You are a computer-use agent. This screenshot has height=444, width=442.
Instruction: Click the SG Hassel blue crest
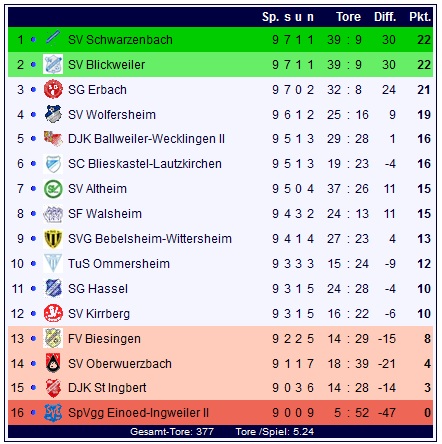[53, 288]
